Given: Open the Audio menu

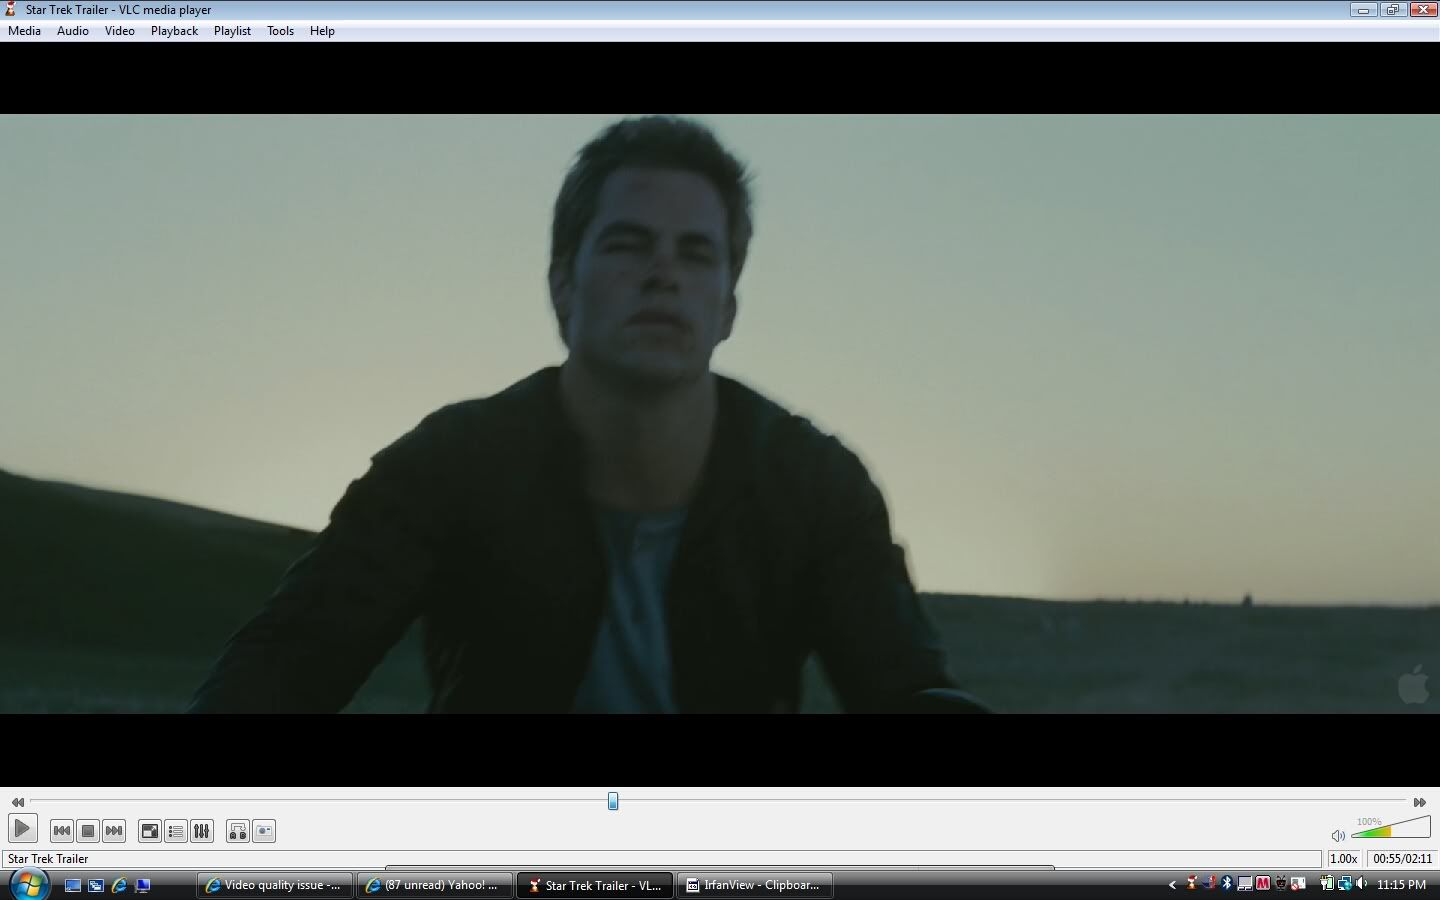Looking at the screenshot, I should coord(73,31).
